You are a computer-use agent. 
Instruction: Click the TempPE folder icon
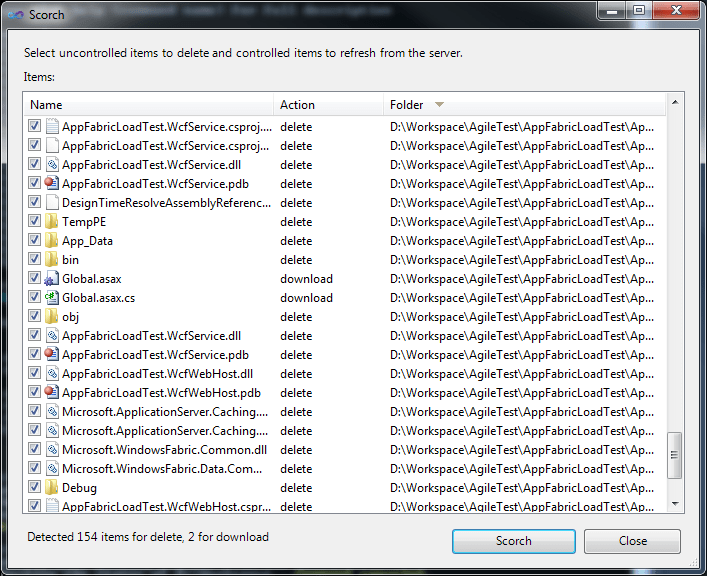click(x=52, y=222)
